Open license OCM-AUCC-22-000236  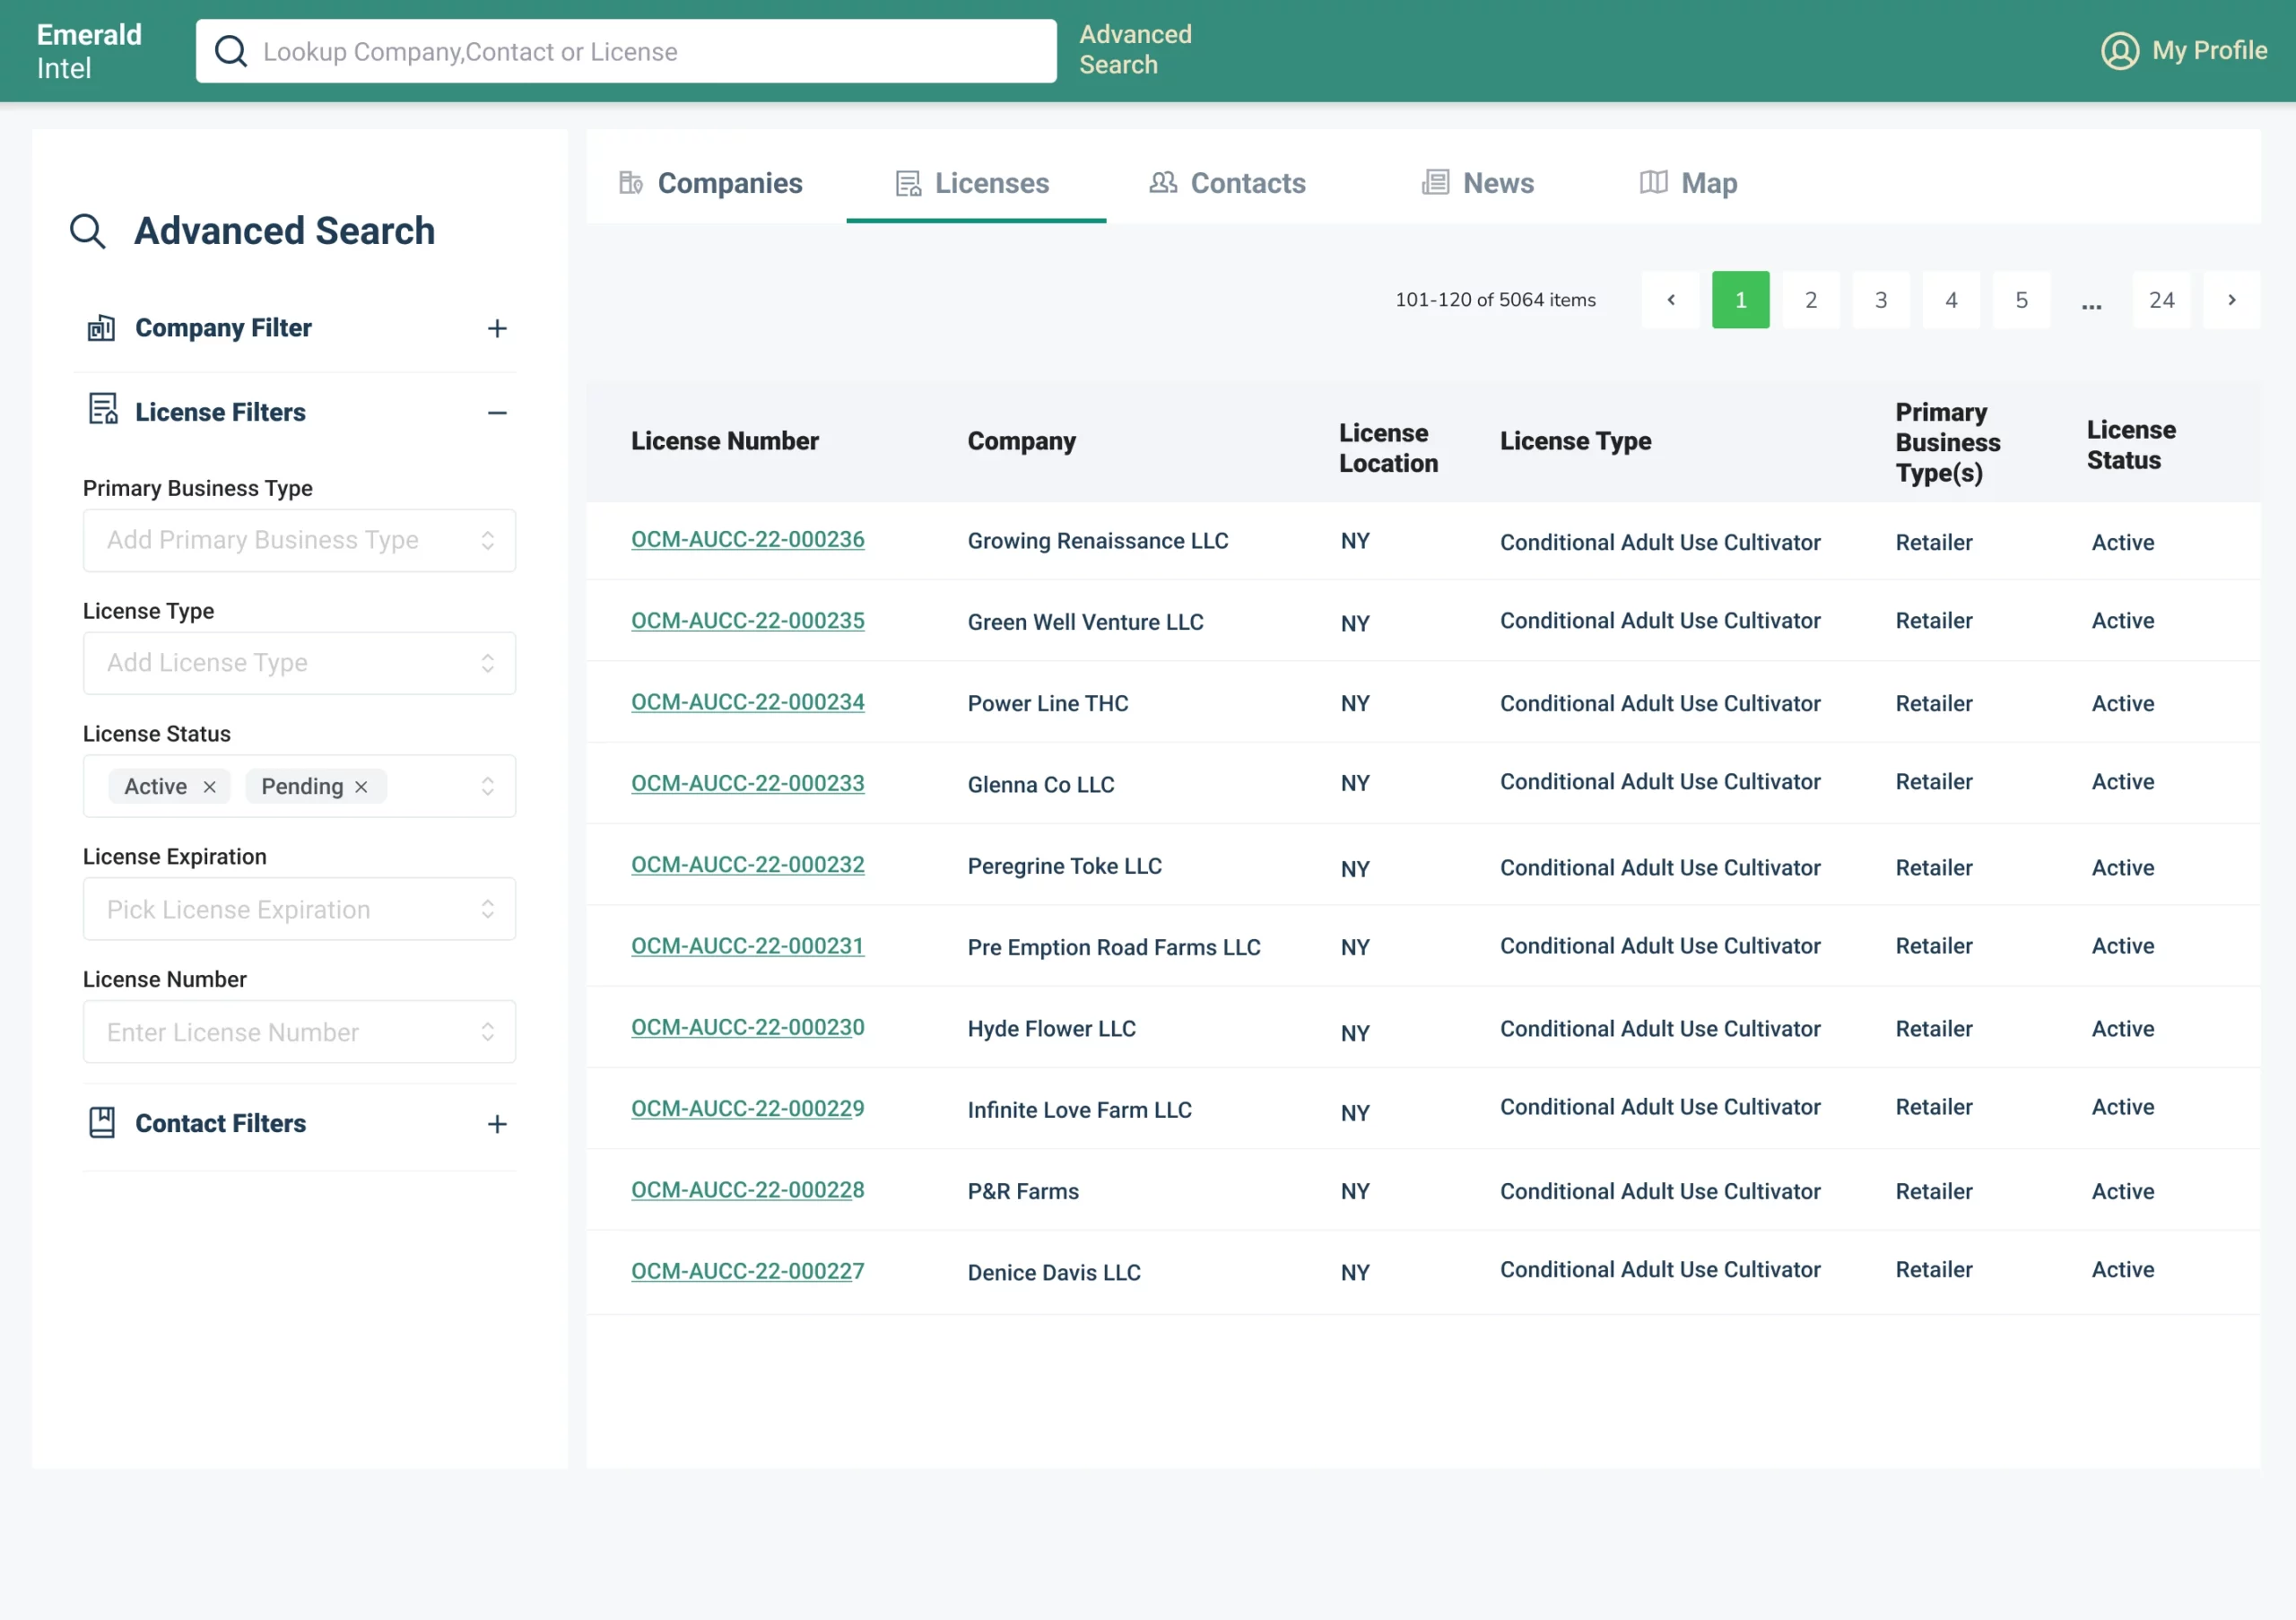tap(748, 539)
